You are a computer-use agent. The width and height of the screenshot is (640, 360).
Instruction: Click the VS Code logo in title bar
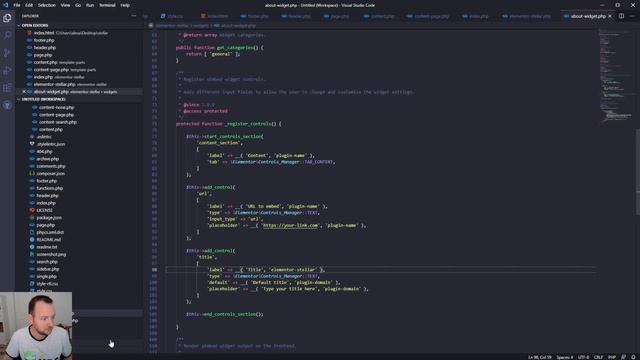pos(6,5)
